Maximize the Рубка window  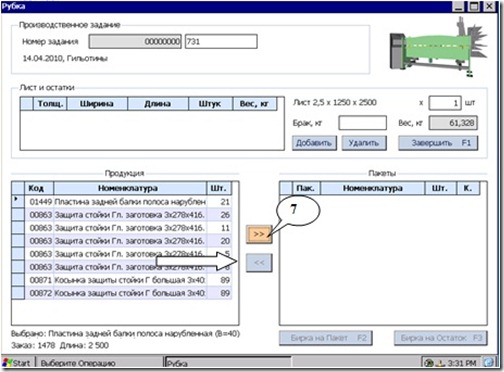(474, 6)
